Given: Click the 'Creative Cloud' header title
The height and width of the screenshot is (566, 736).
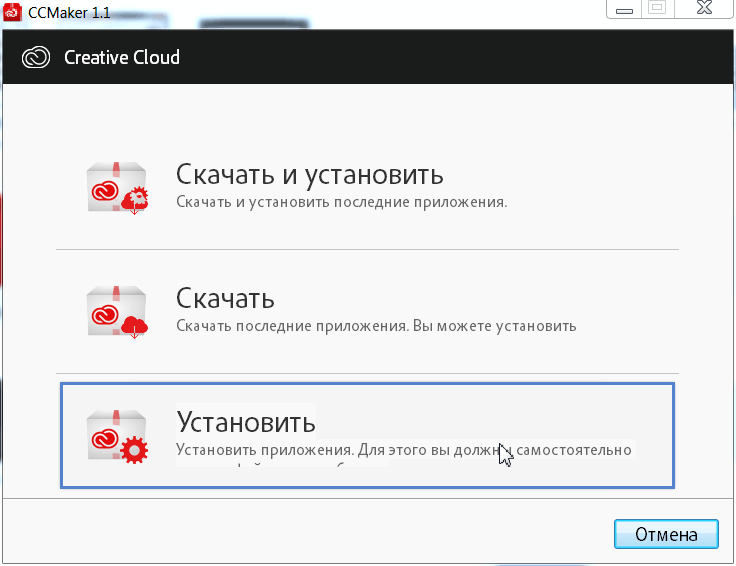Looking at the screenshot, I should pos(122,57).
